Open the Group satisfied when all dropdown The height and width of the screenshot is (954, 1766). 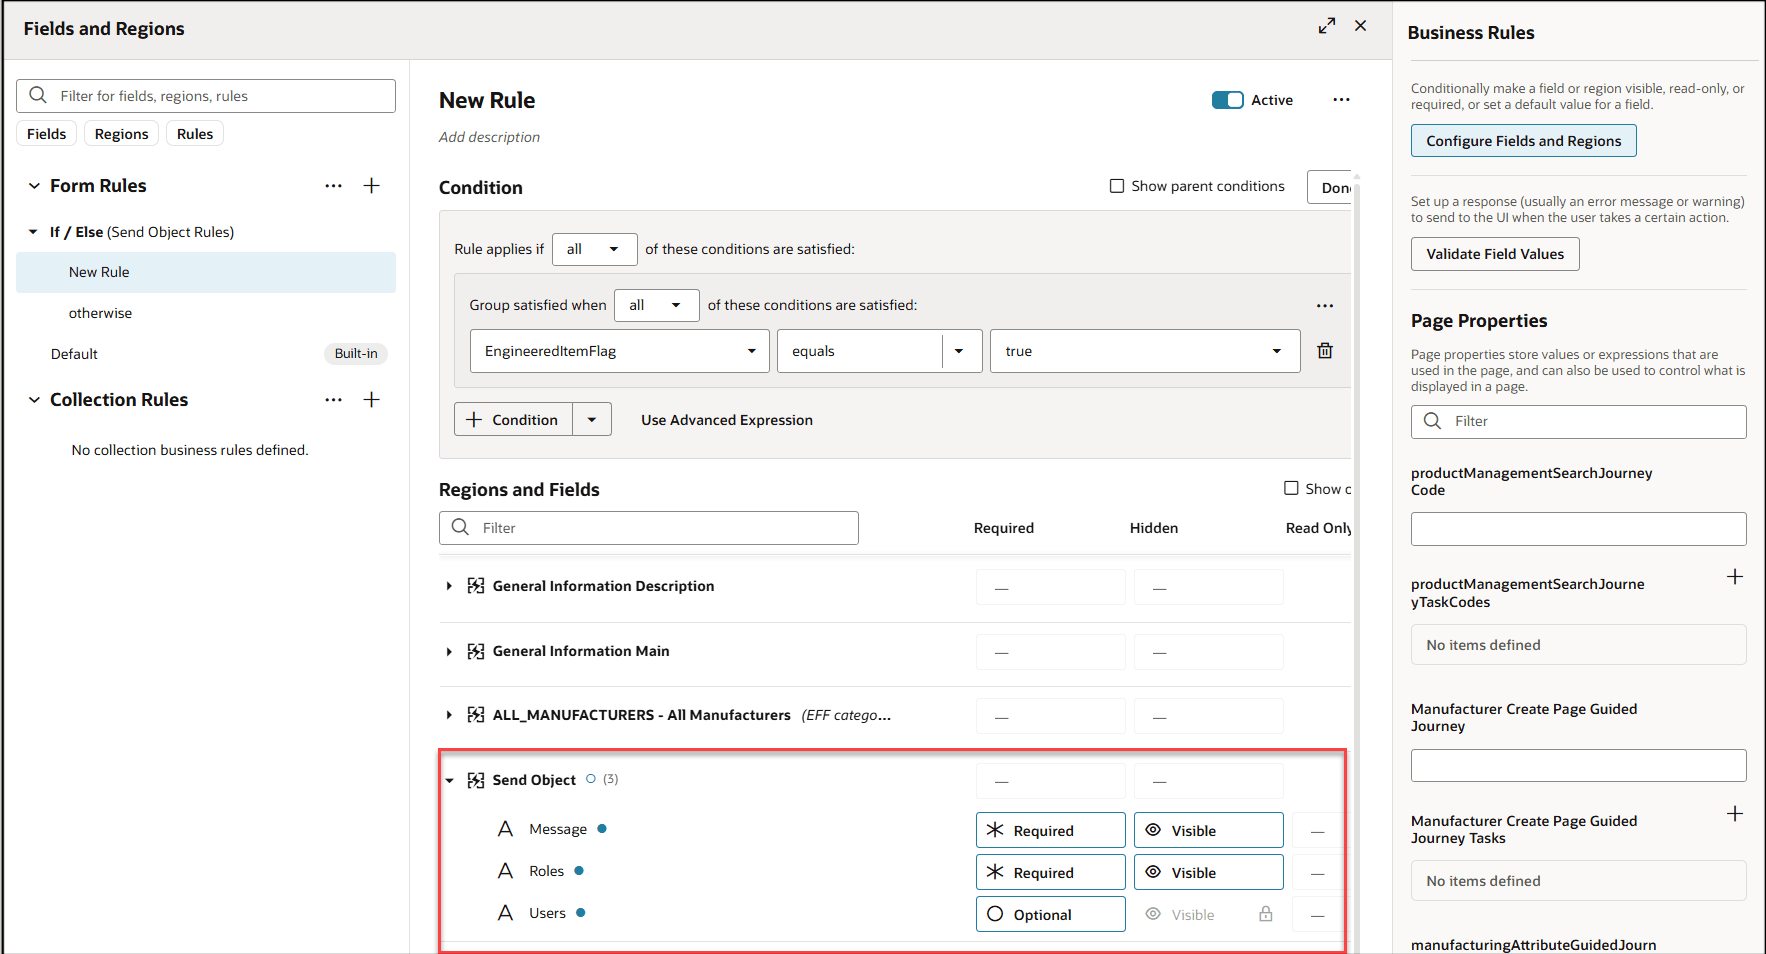tap(657, 305)
